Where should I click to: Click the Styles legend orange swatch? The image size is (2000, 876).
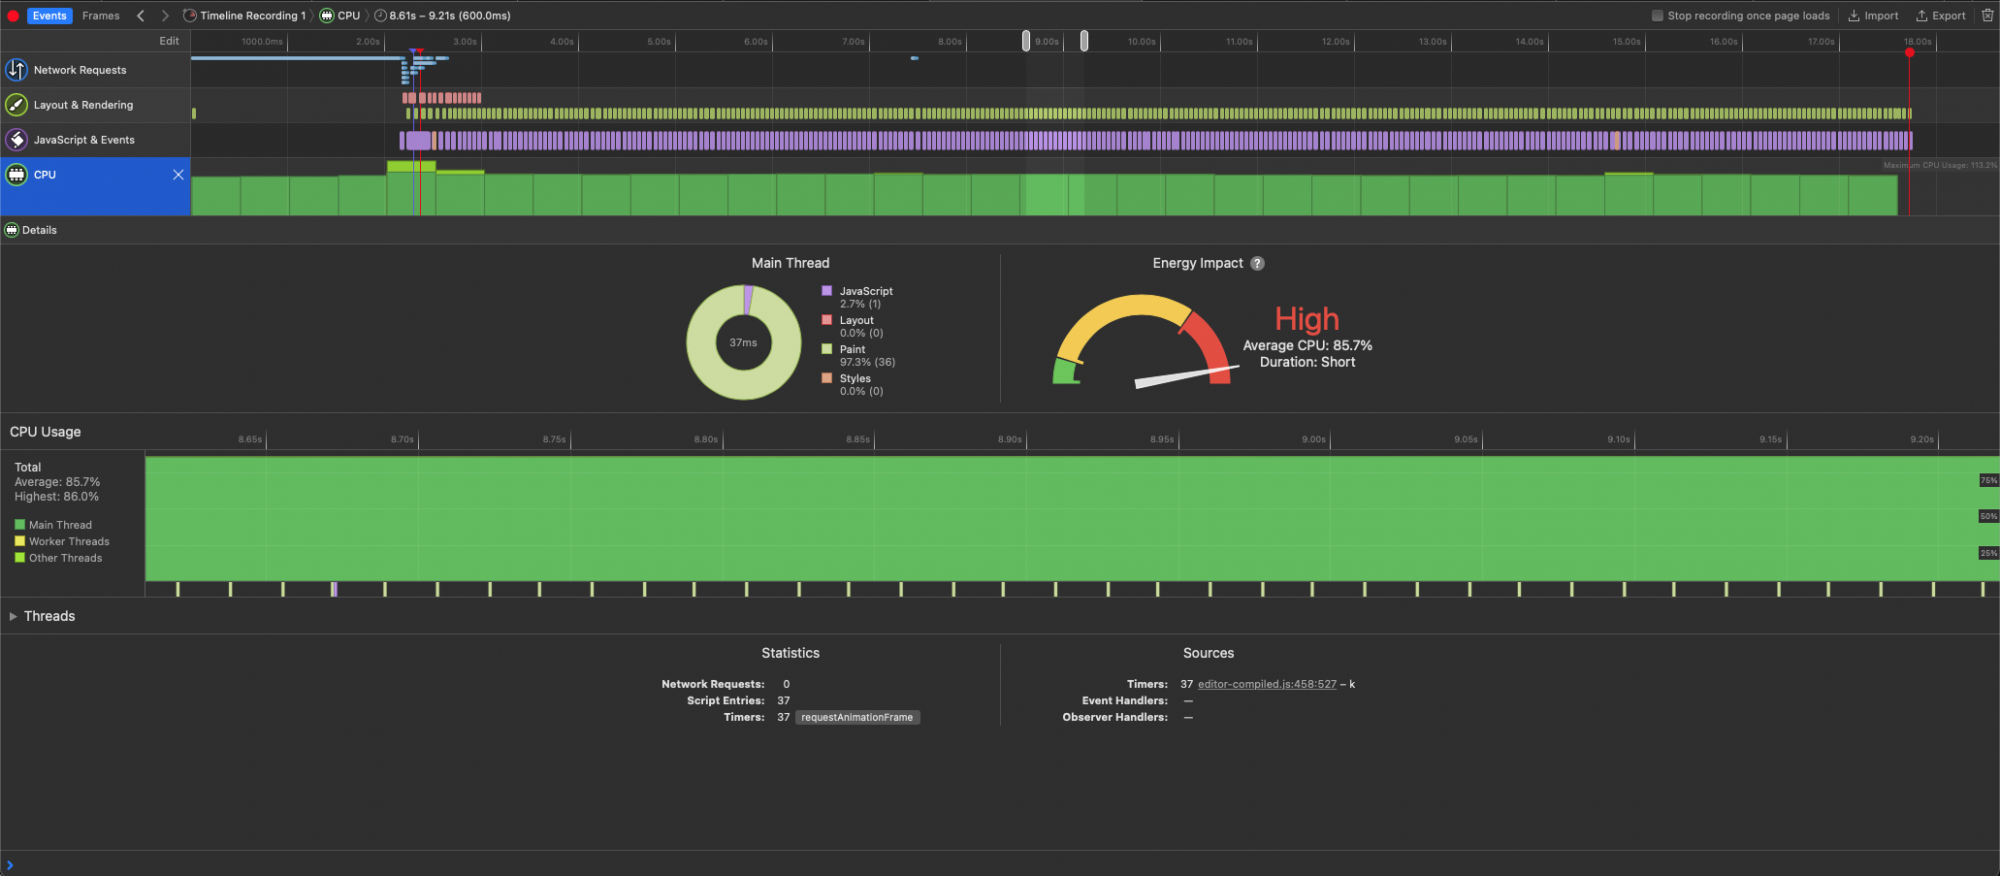click(x=827, y=378)
